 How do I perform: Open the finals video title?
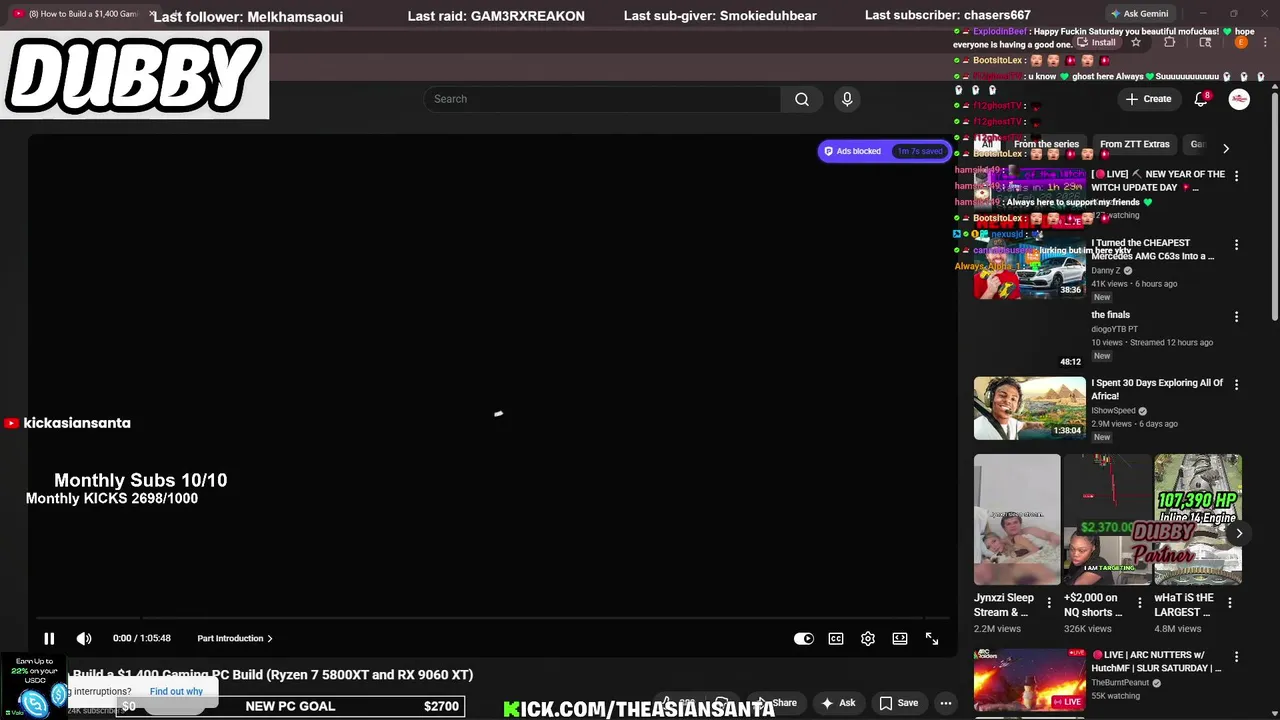point(1110,315)
